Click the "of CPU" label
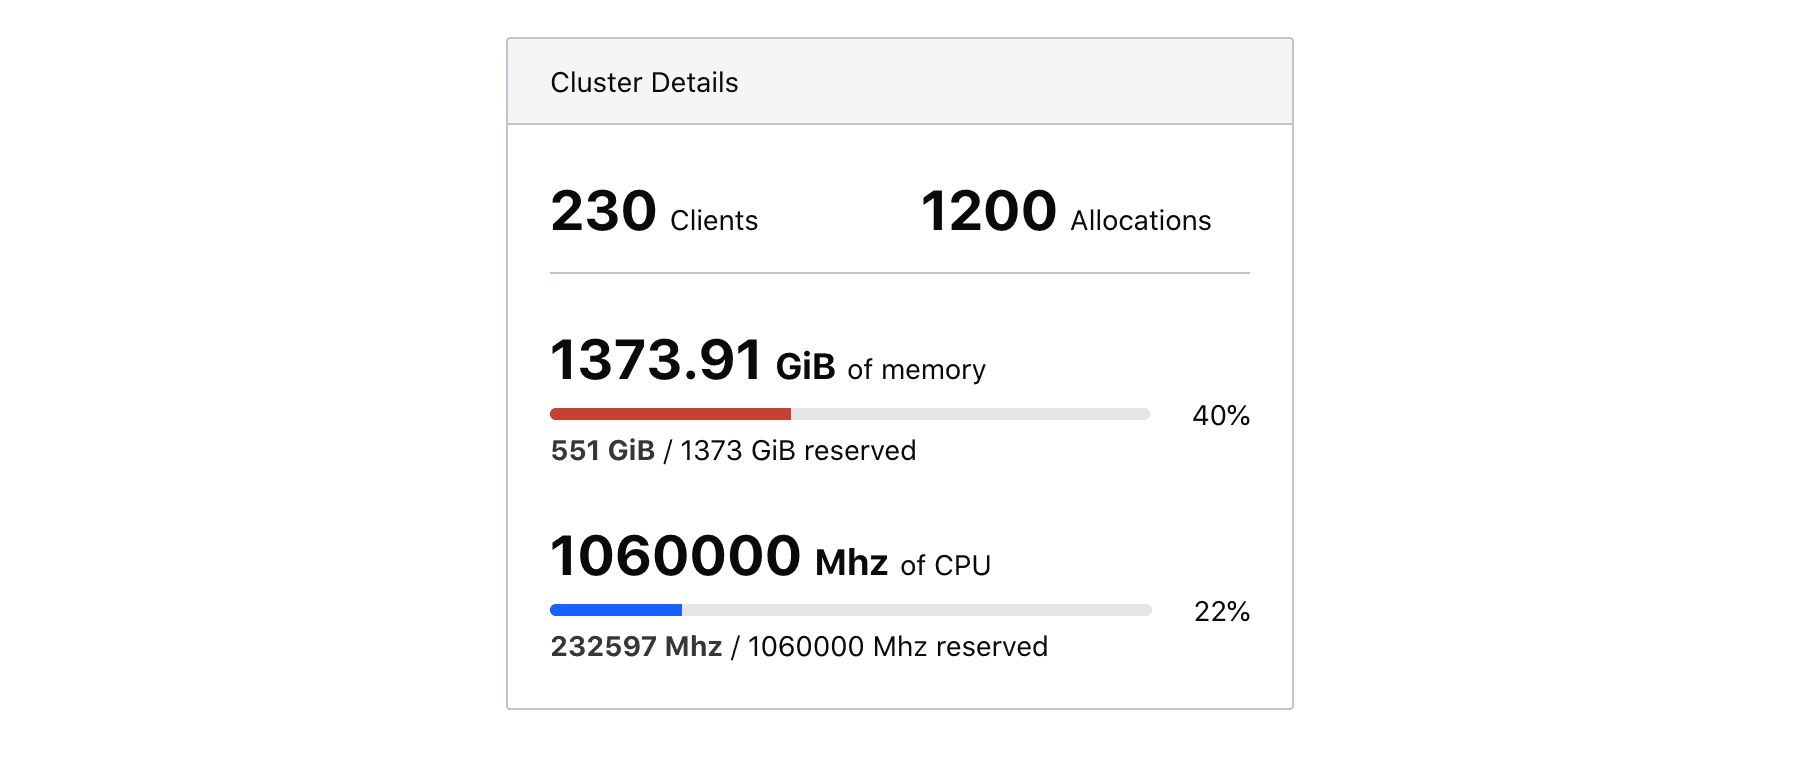The height and width of the screenshot is (762, 1800). 945,565
